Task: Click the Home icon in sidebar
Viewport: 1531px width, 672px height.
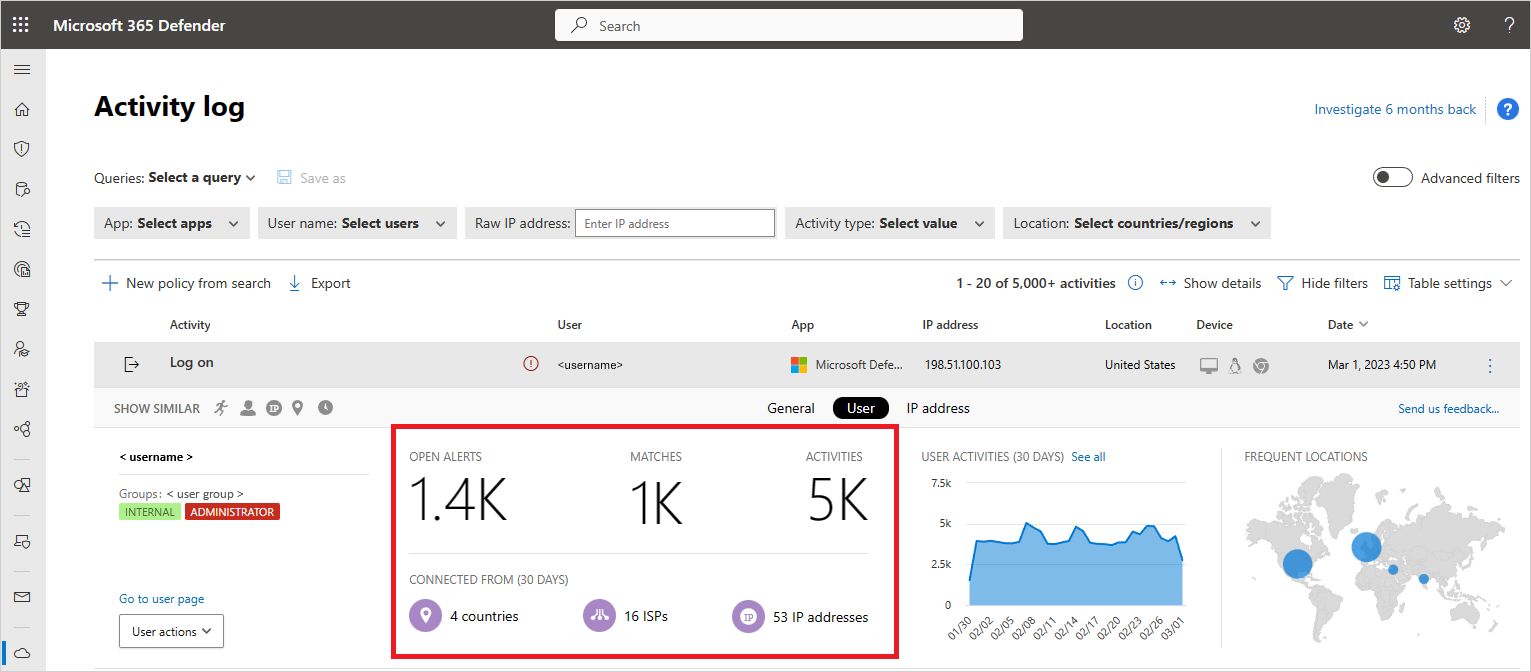Action: pyautogui.click(x=21, y=110)
